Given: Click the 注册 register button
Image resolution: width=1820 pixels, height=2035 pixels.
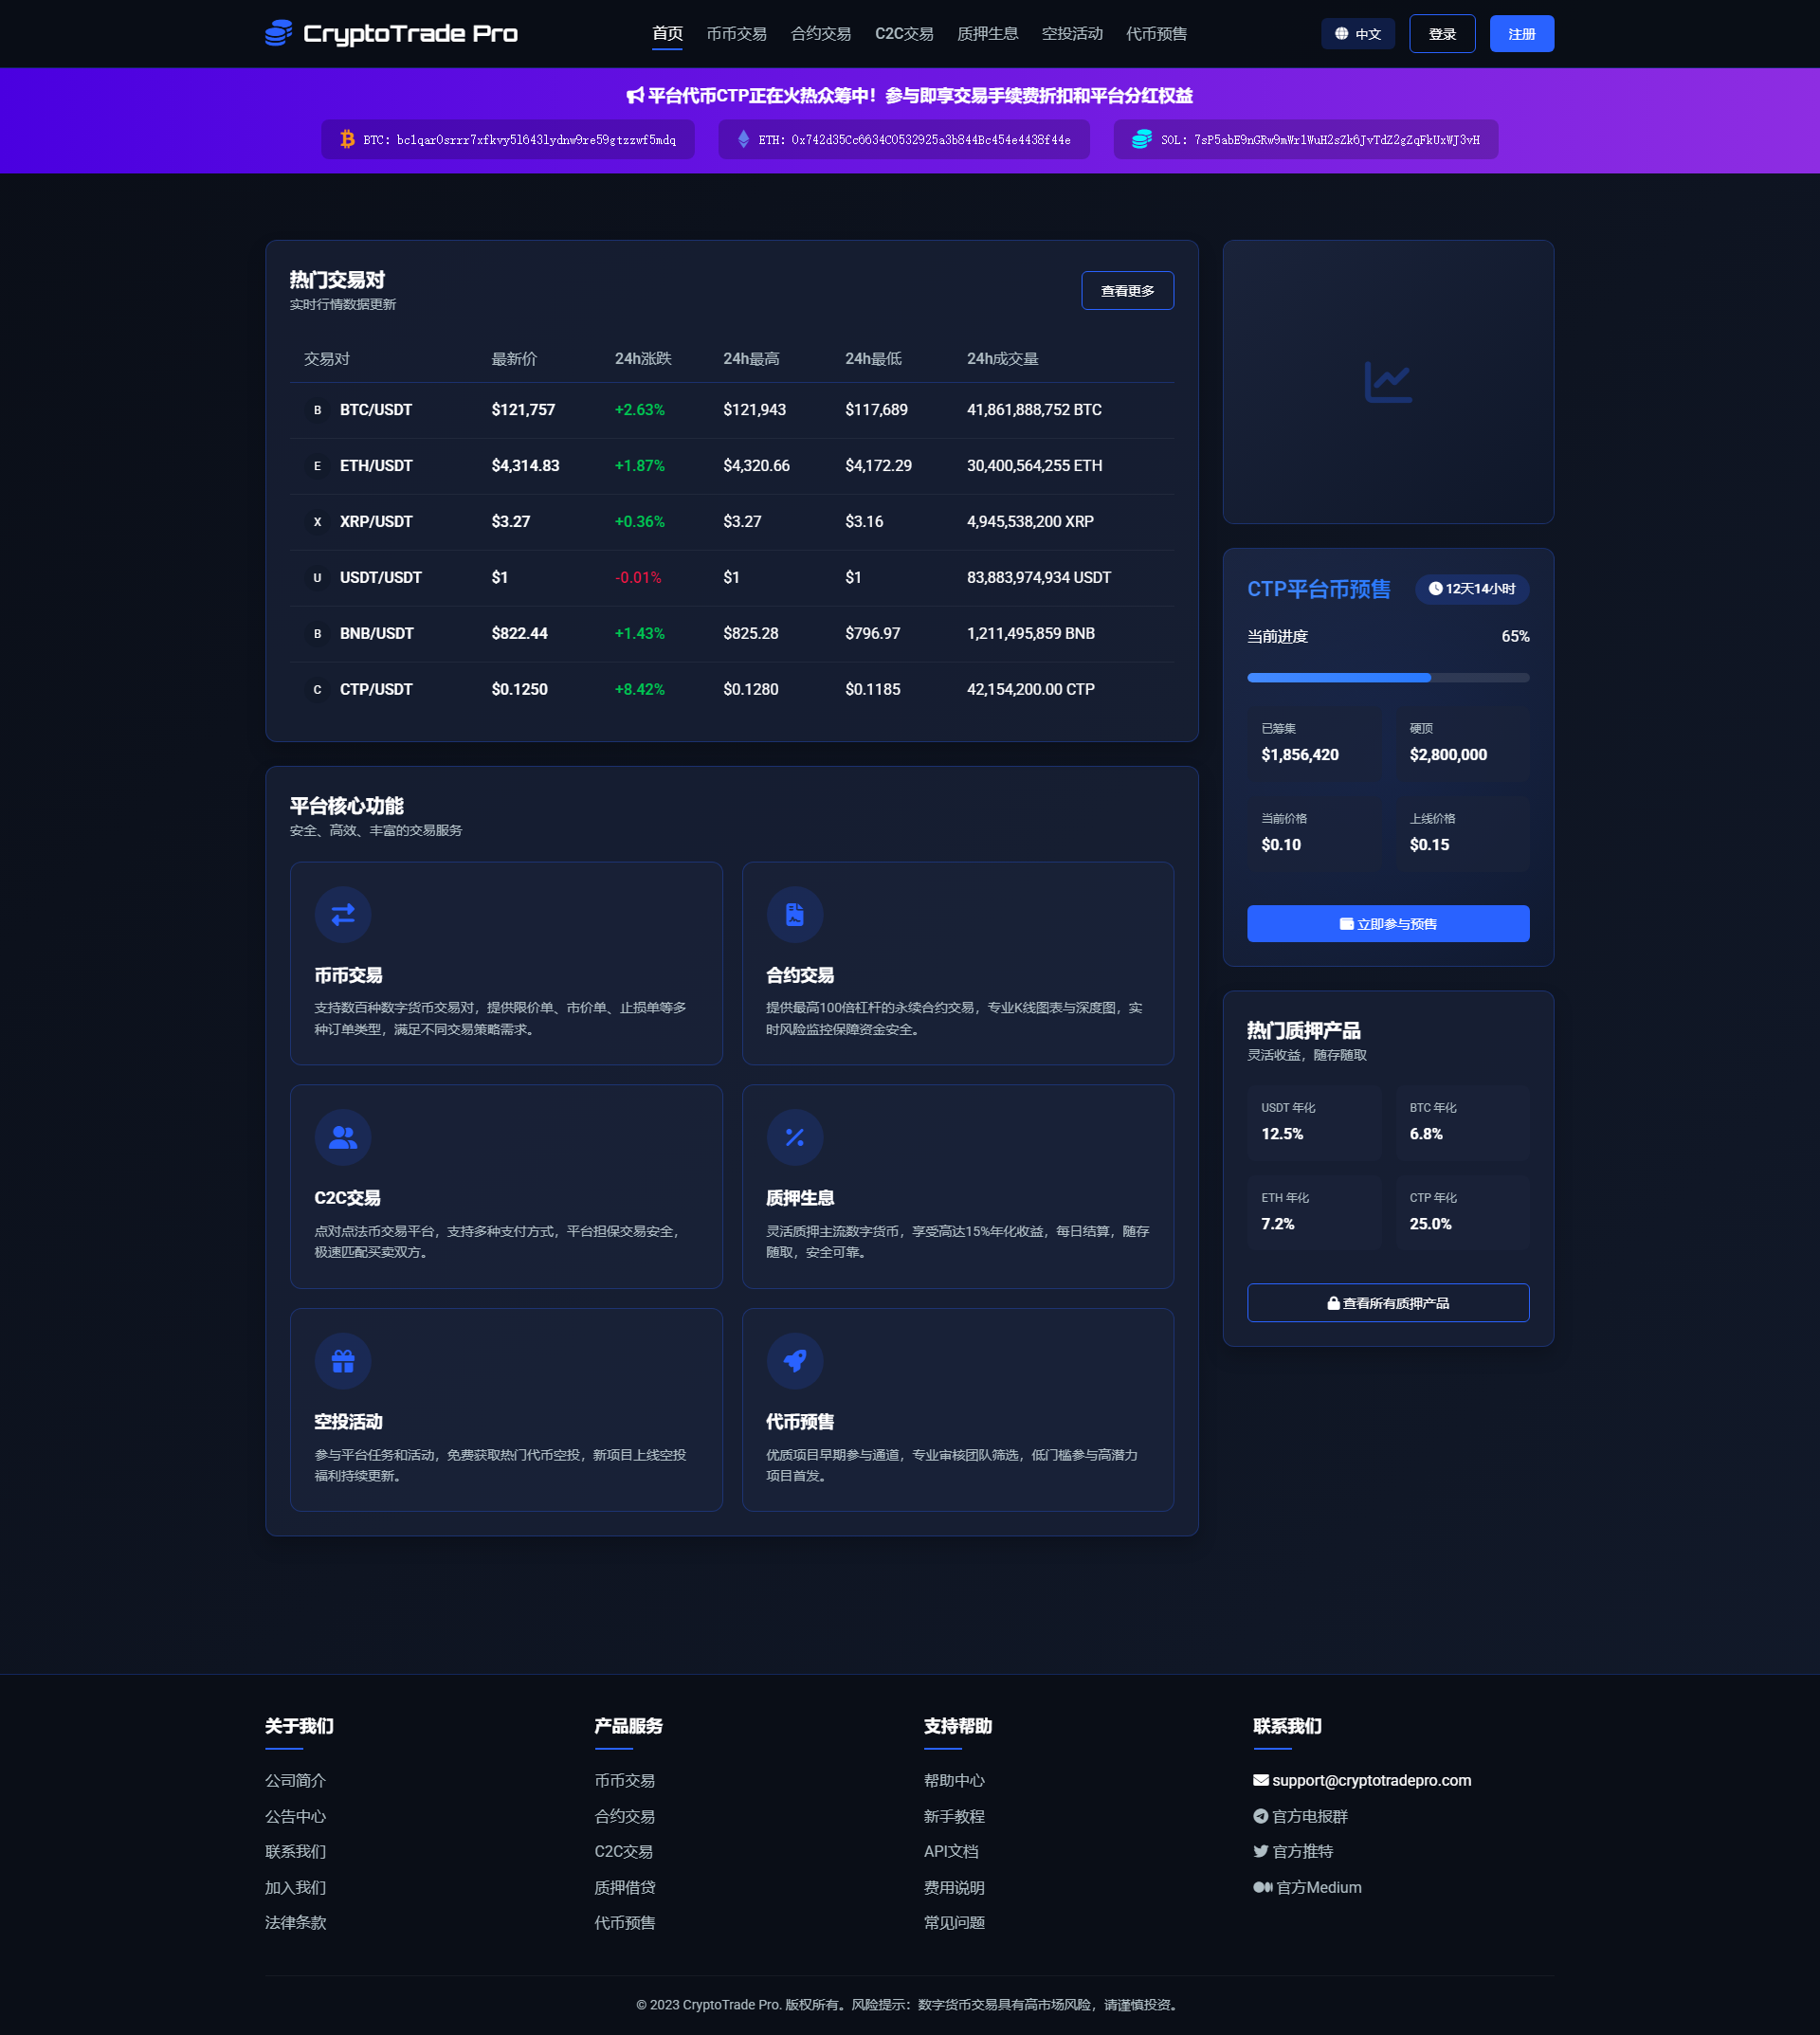Looking at the screenshot, I should click(1520, 34).
